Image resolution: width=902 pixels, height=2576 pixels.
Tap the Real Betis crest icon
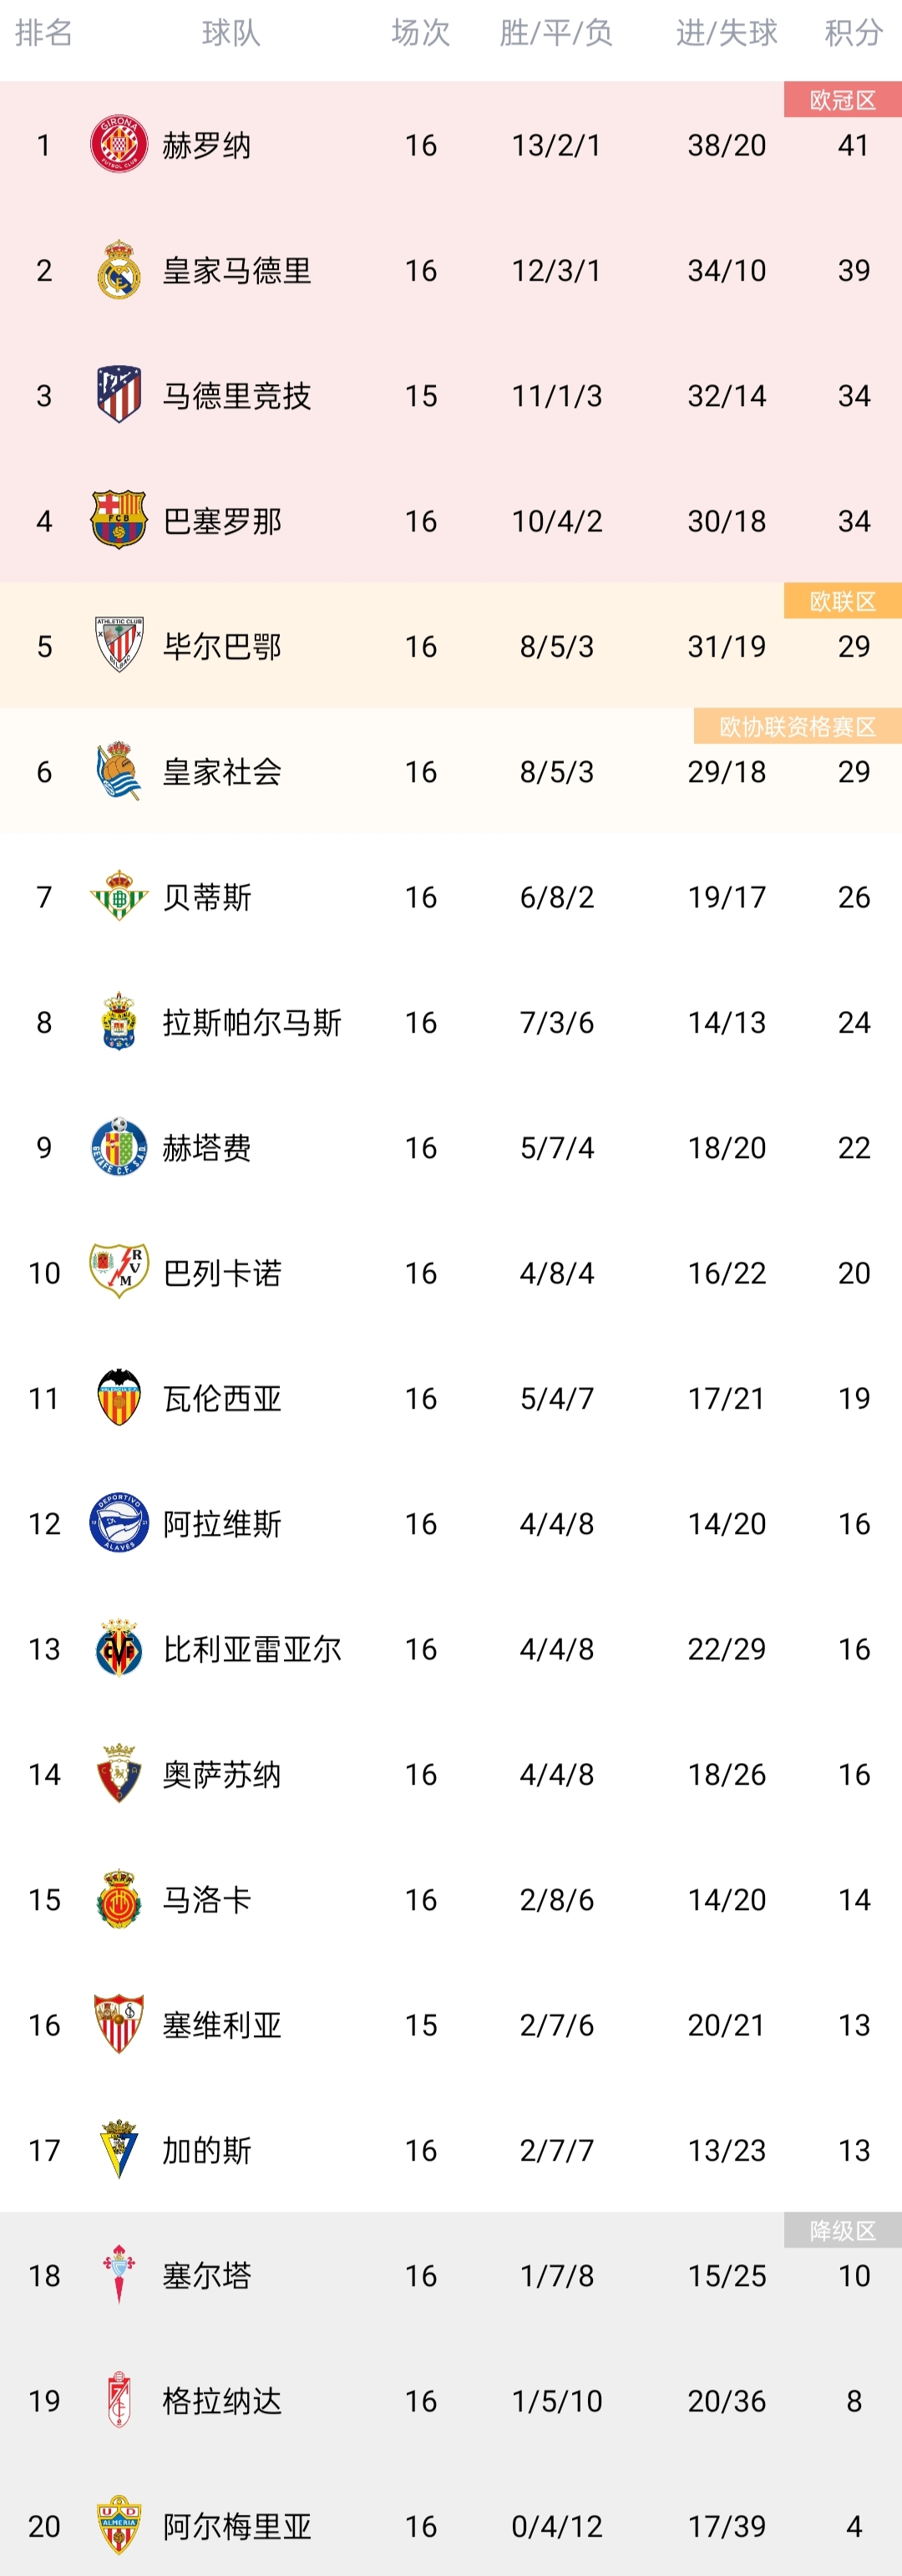119,896
